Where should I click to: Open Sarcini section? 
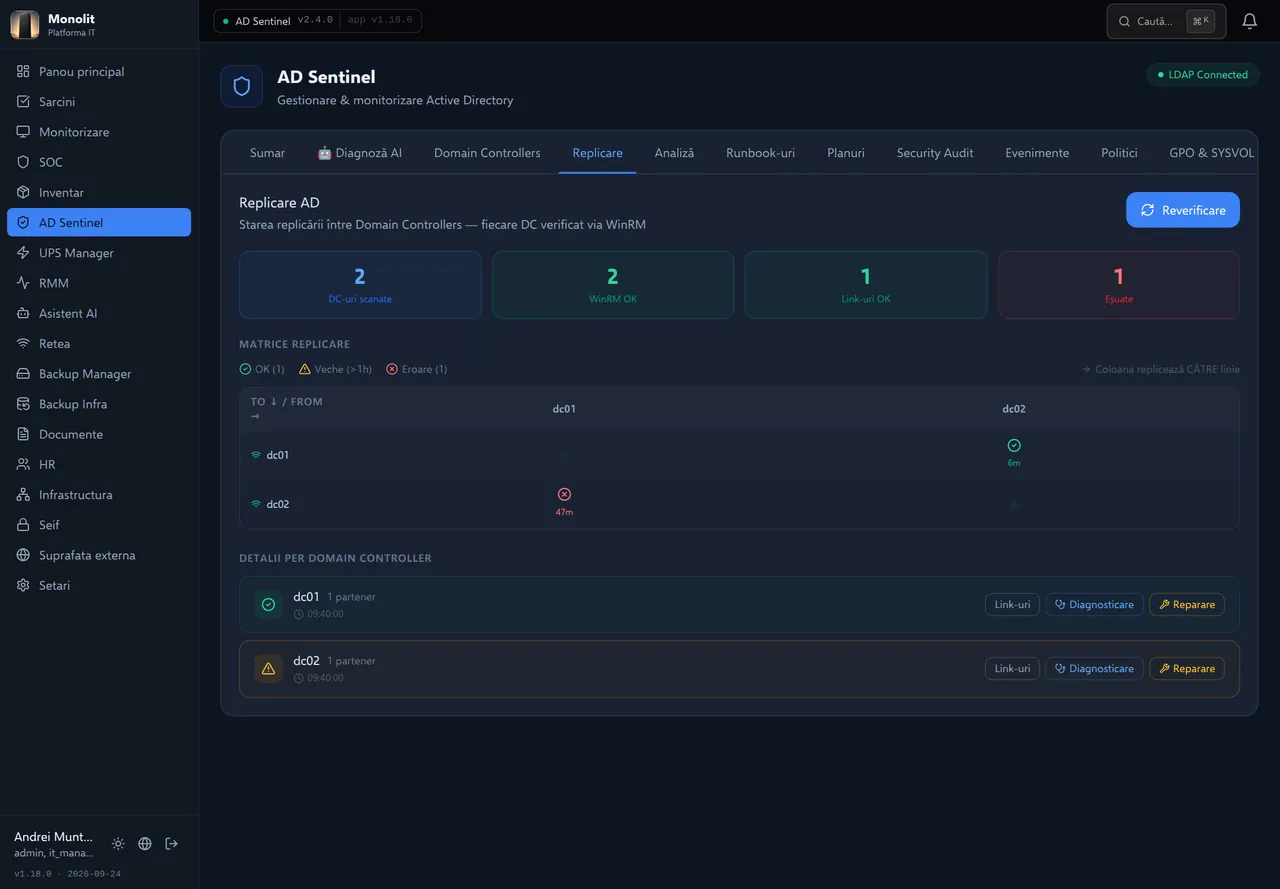98,102
